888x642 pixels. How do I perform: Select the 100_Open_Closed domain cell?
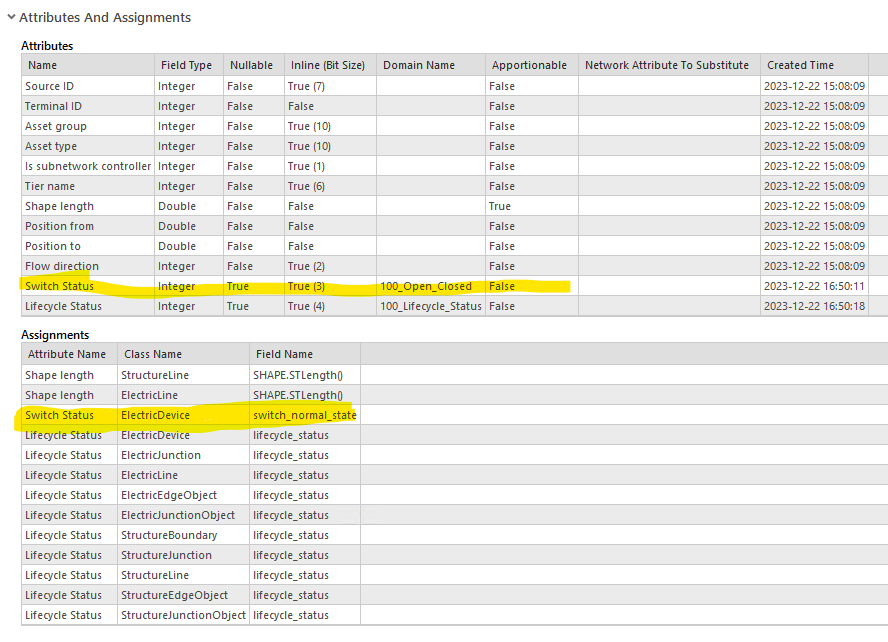coord(422,286)
